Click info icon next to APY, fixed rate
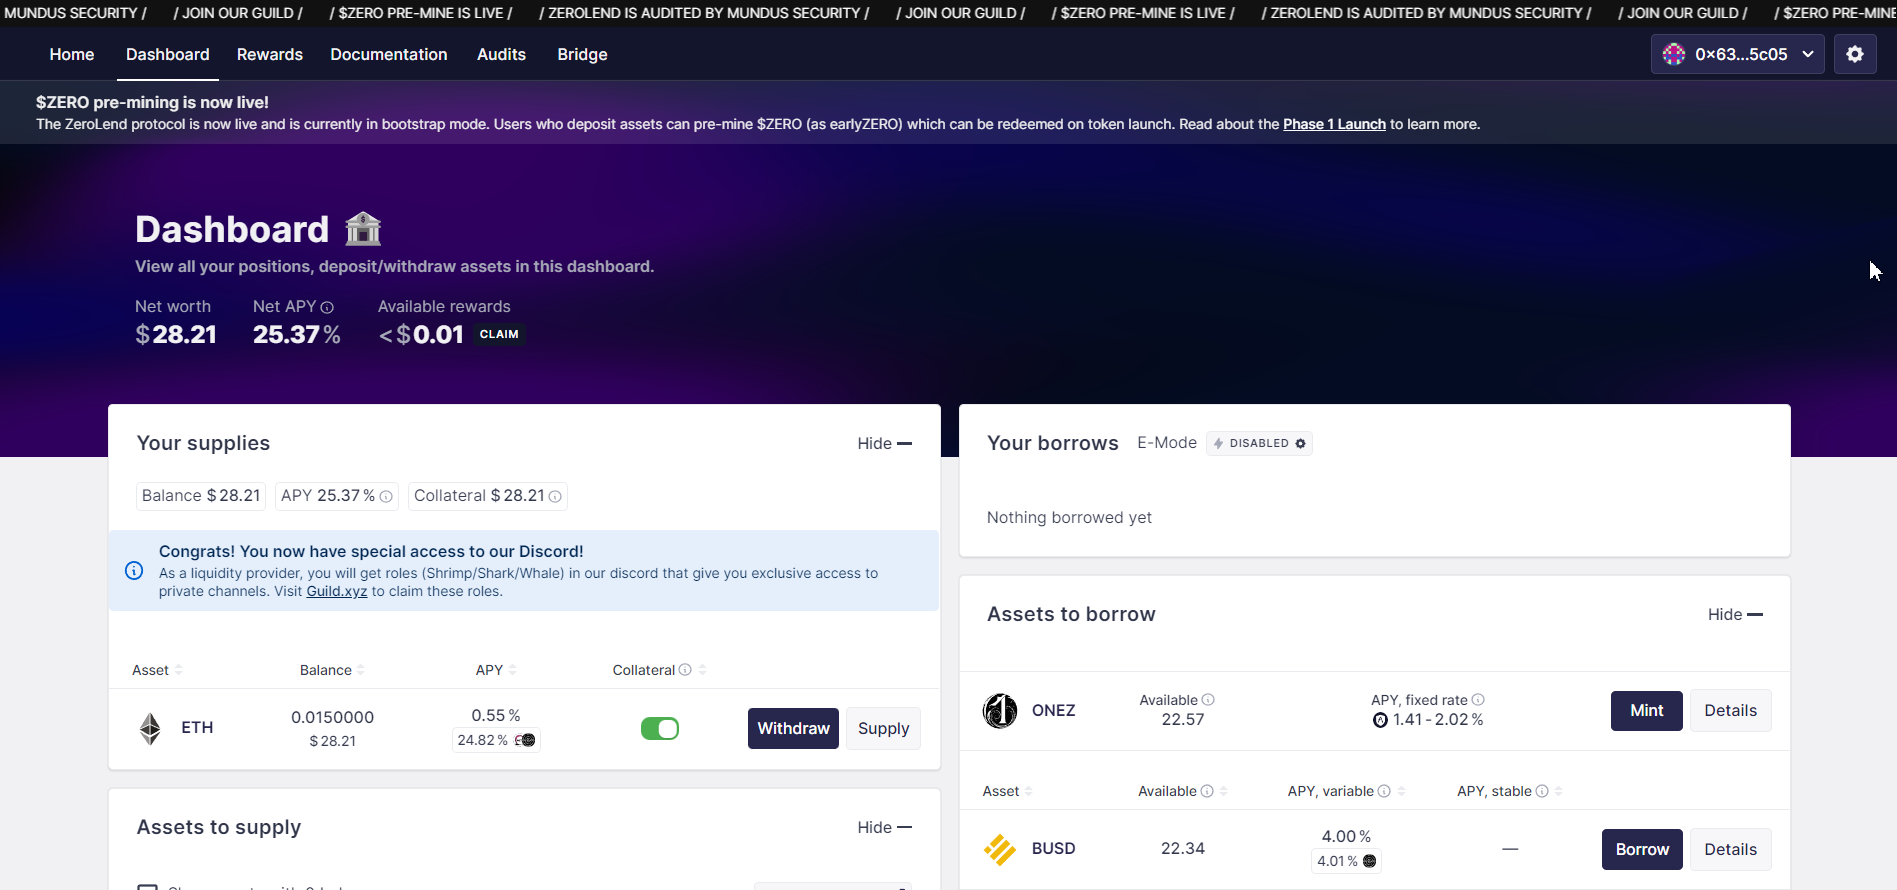The height and width of the screenshot is (890, 1897). coord(1478,700)
